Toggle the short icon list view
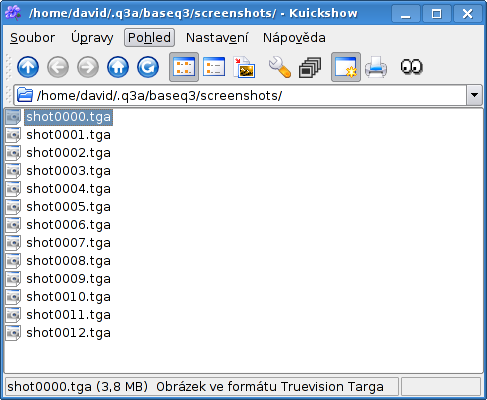The width and height of the screenshot is (487, 400). pyautogui.click(x=184, y=67)
